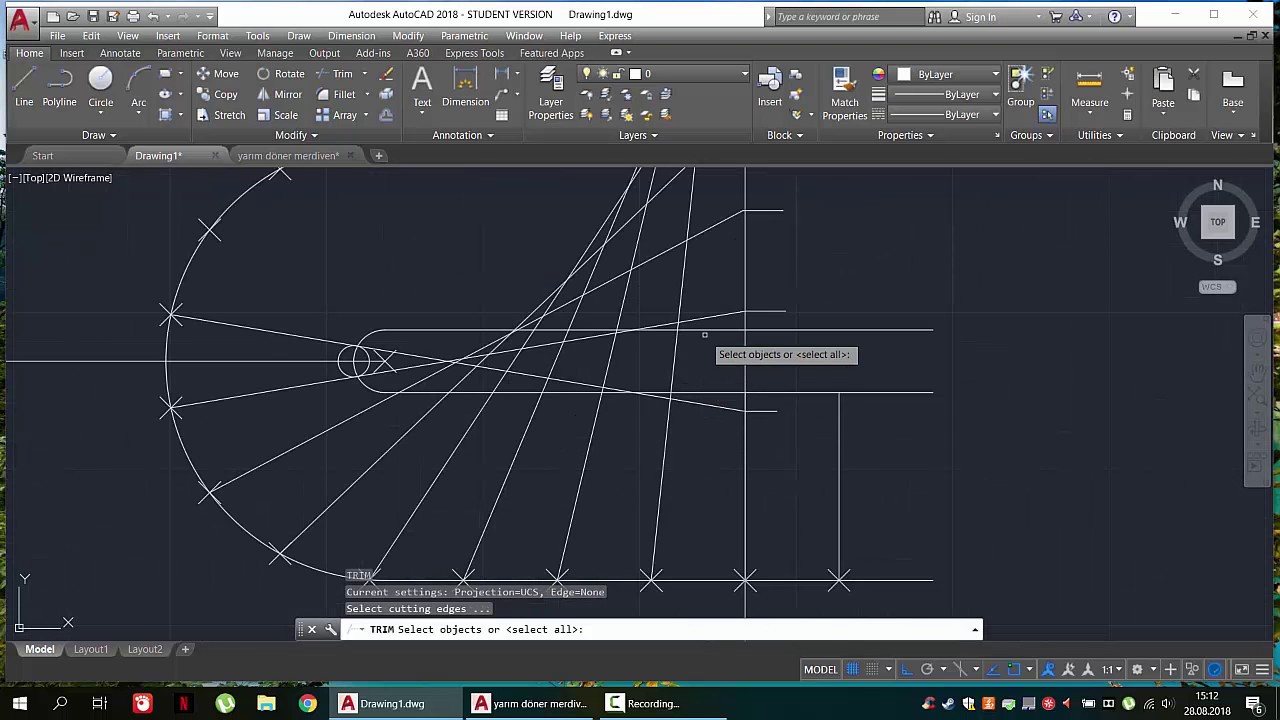Add a new drawing tab

coord(378,156)
